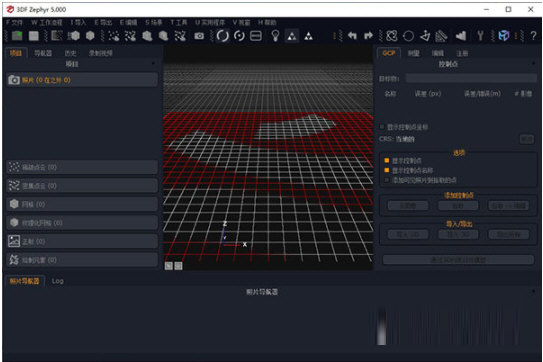The image size is (543, 362).
Task: Expand the 密集点云 (0) row
Action: [x=82, y=186]
